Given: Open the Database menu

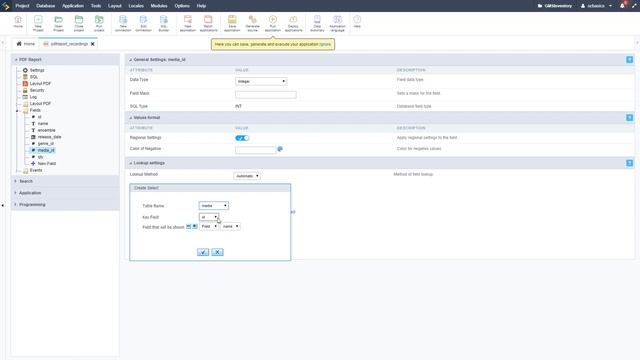Looking at the screenshot, I should point(45,6).
